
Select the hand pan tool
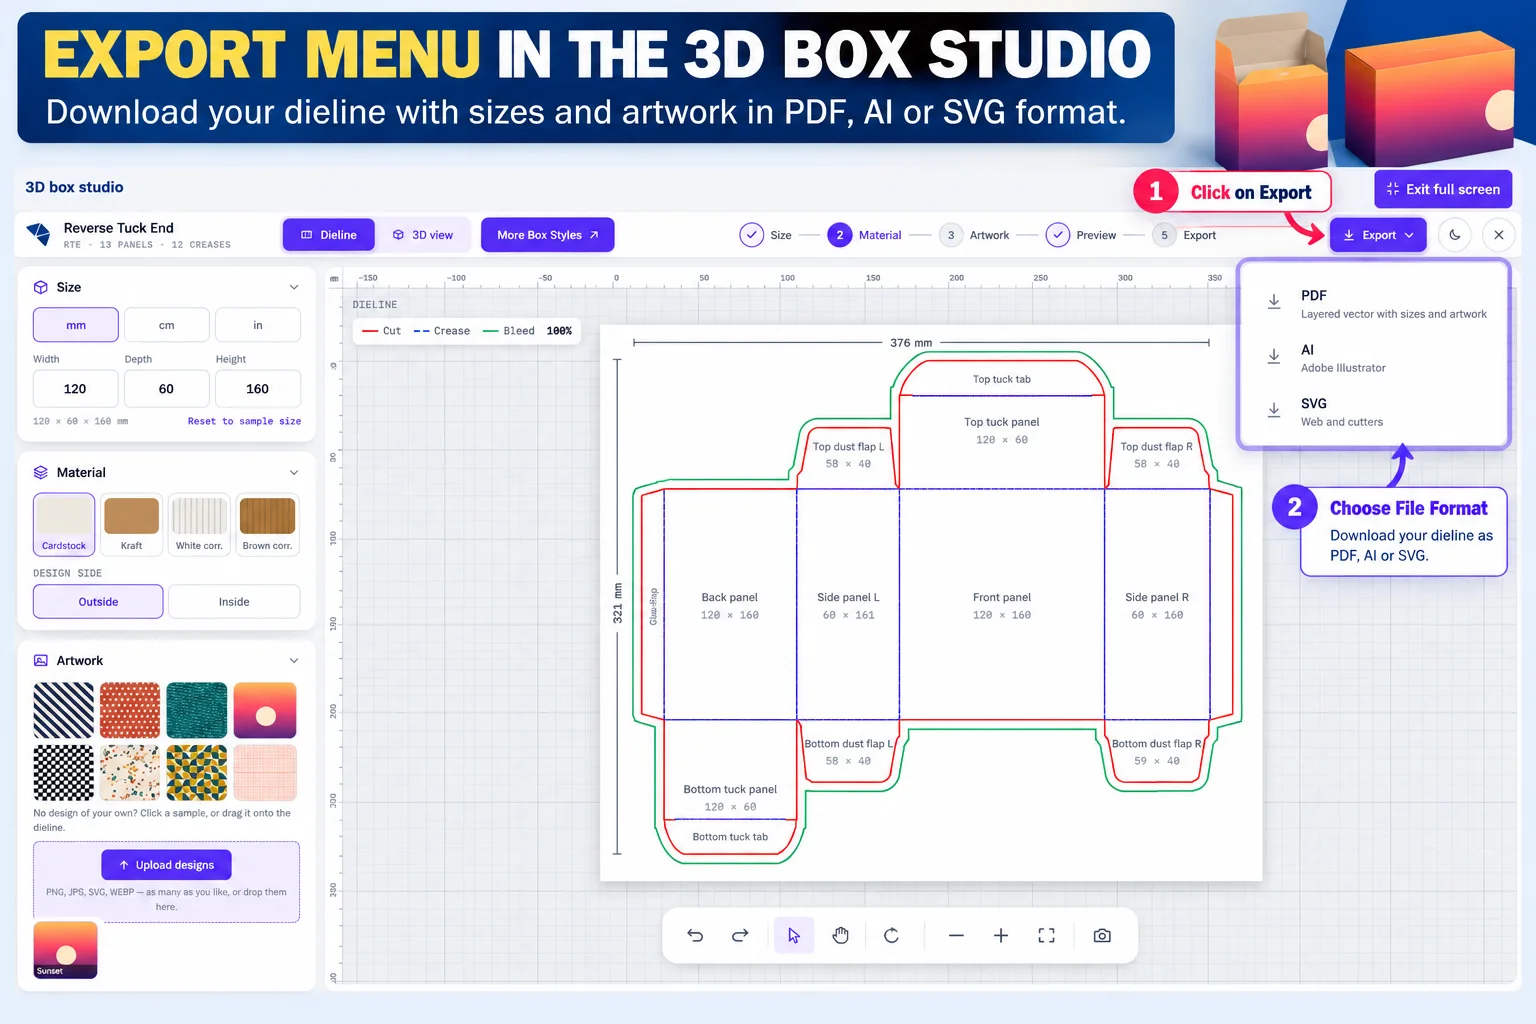(x=840, y=936)
